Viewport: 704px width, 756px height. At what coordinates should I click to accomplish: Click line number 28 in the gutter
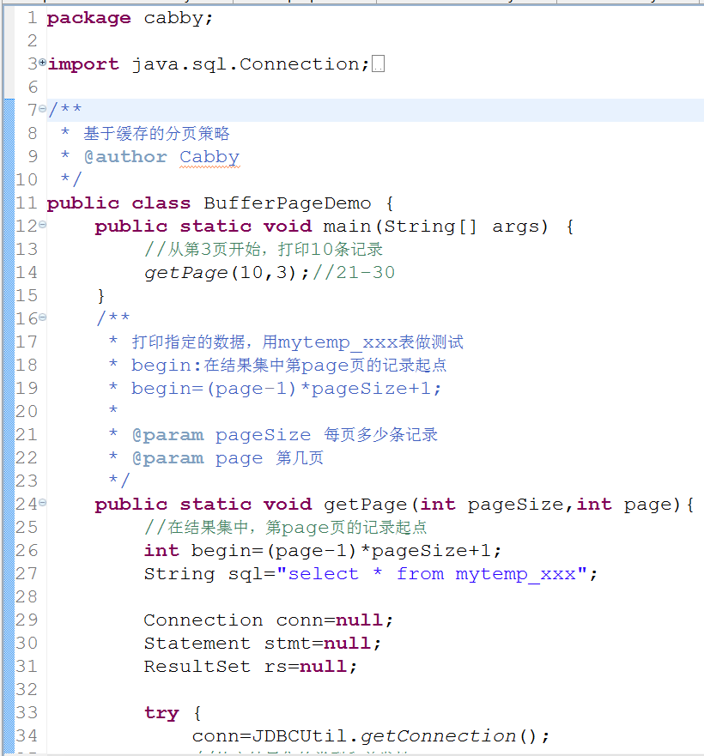(26, 597)
